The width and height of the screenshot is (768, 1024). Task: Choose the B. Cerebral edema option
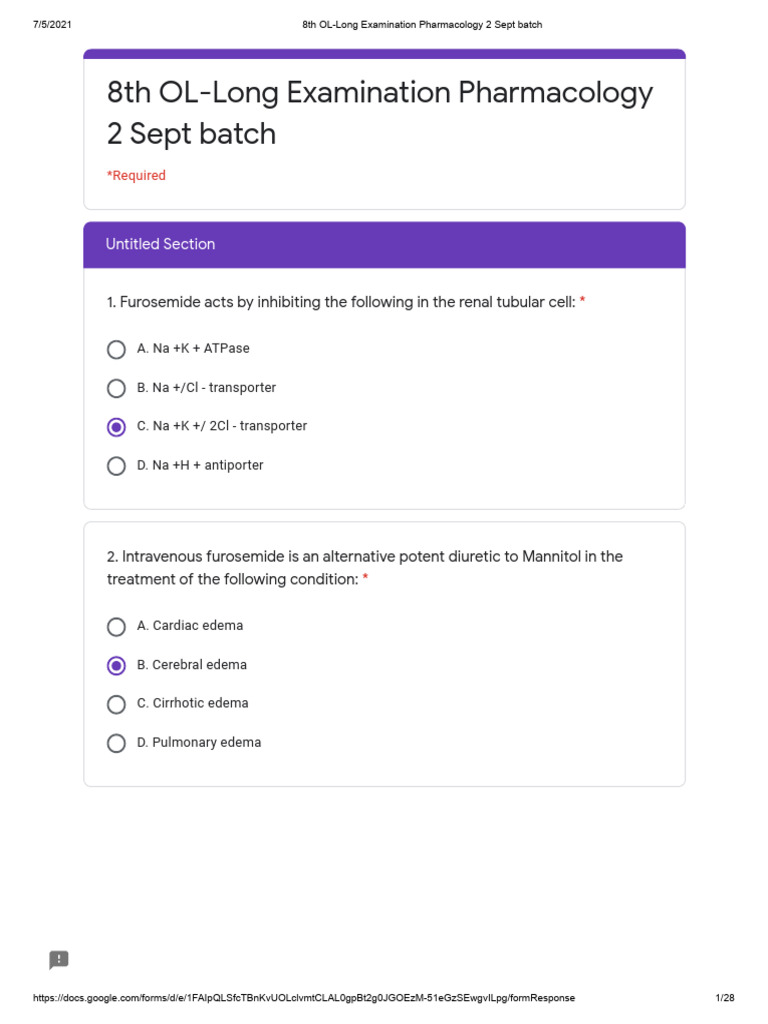pyautogui.click(x=117, y=666)
